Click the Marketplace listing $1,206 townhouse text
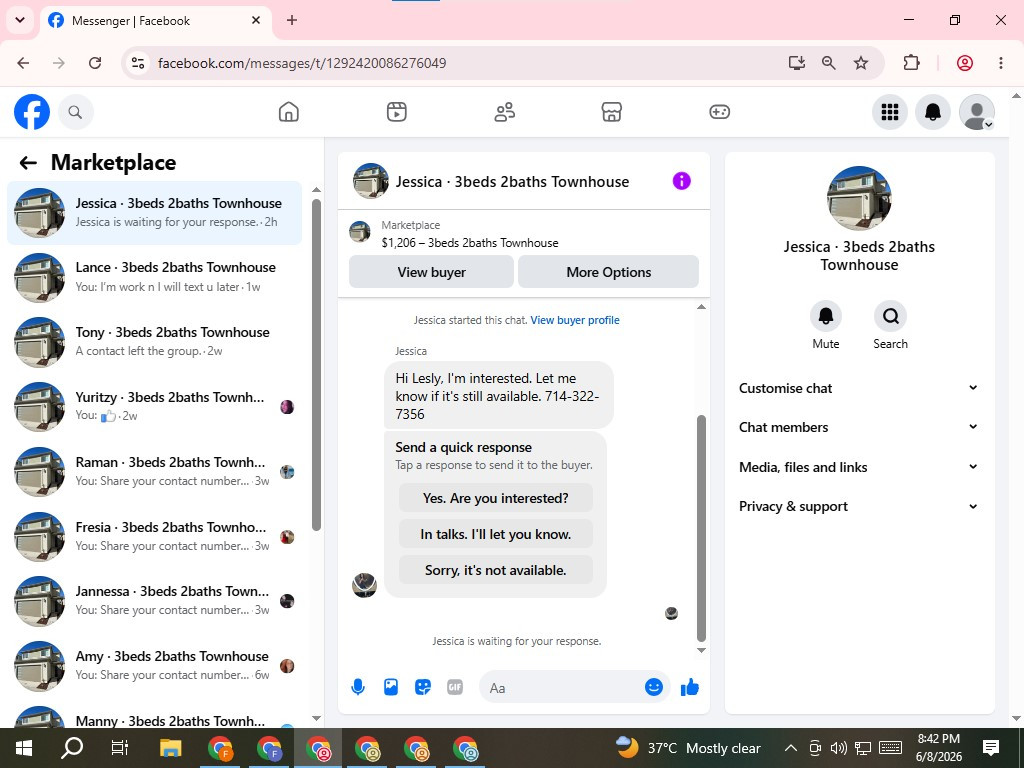1024x768 pixels. (470, 243)
